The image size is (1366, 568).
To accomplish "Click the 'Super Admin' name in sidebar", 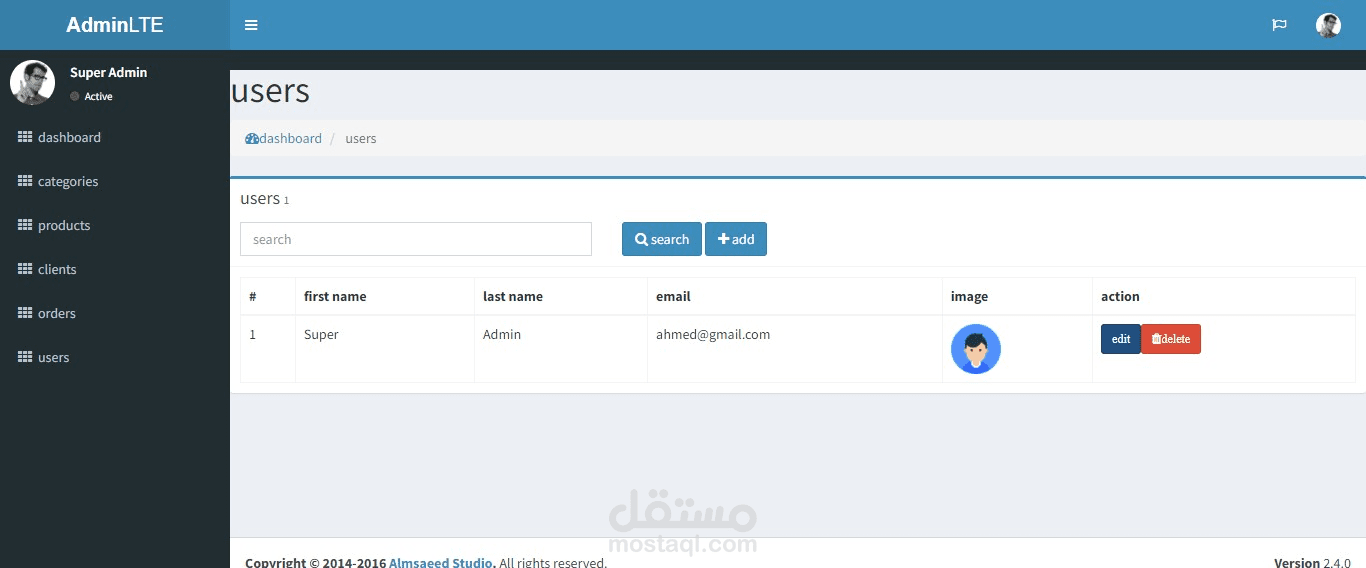I will point(108,72).
